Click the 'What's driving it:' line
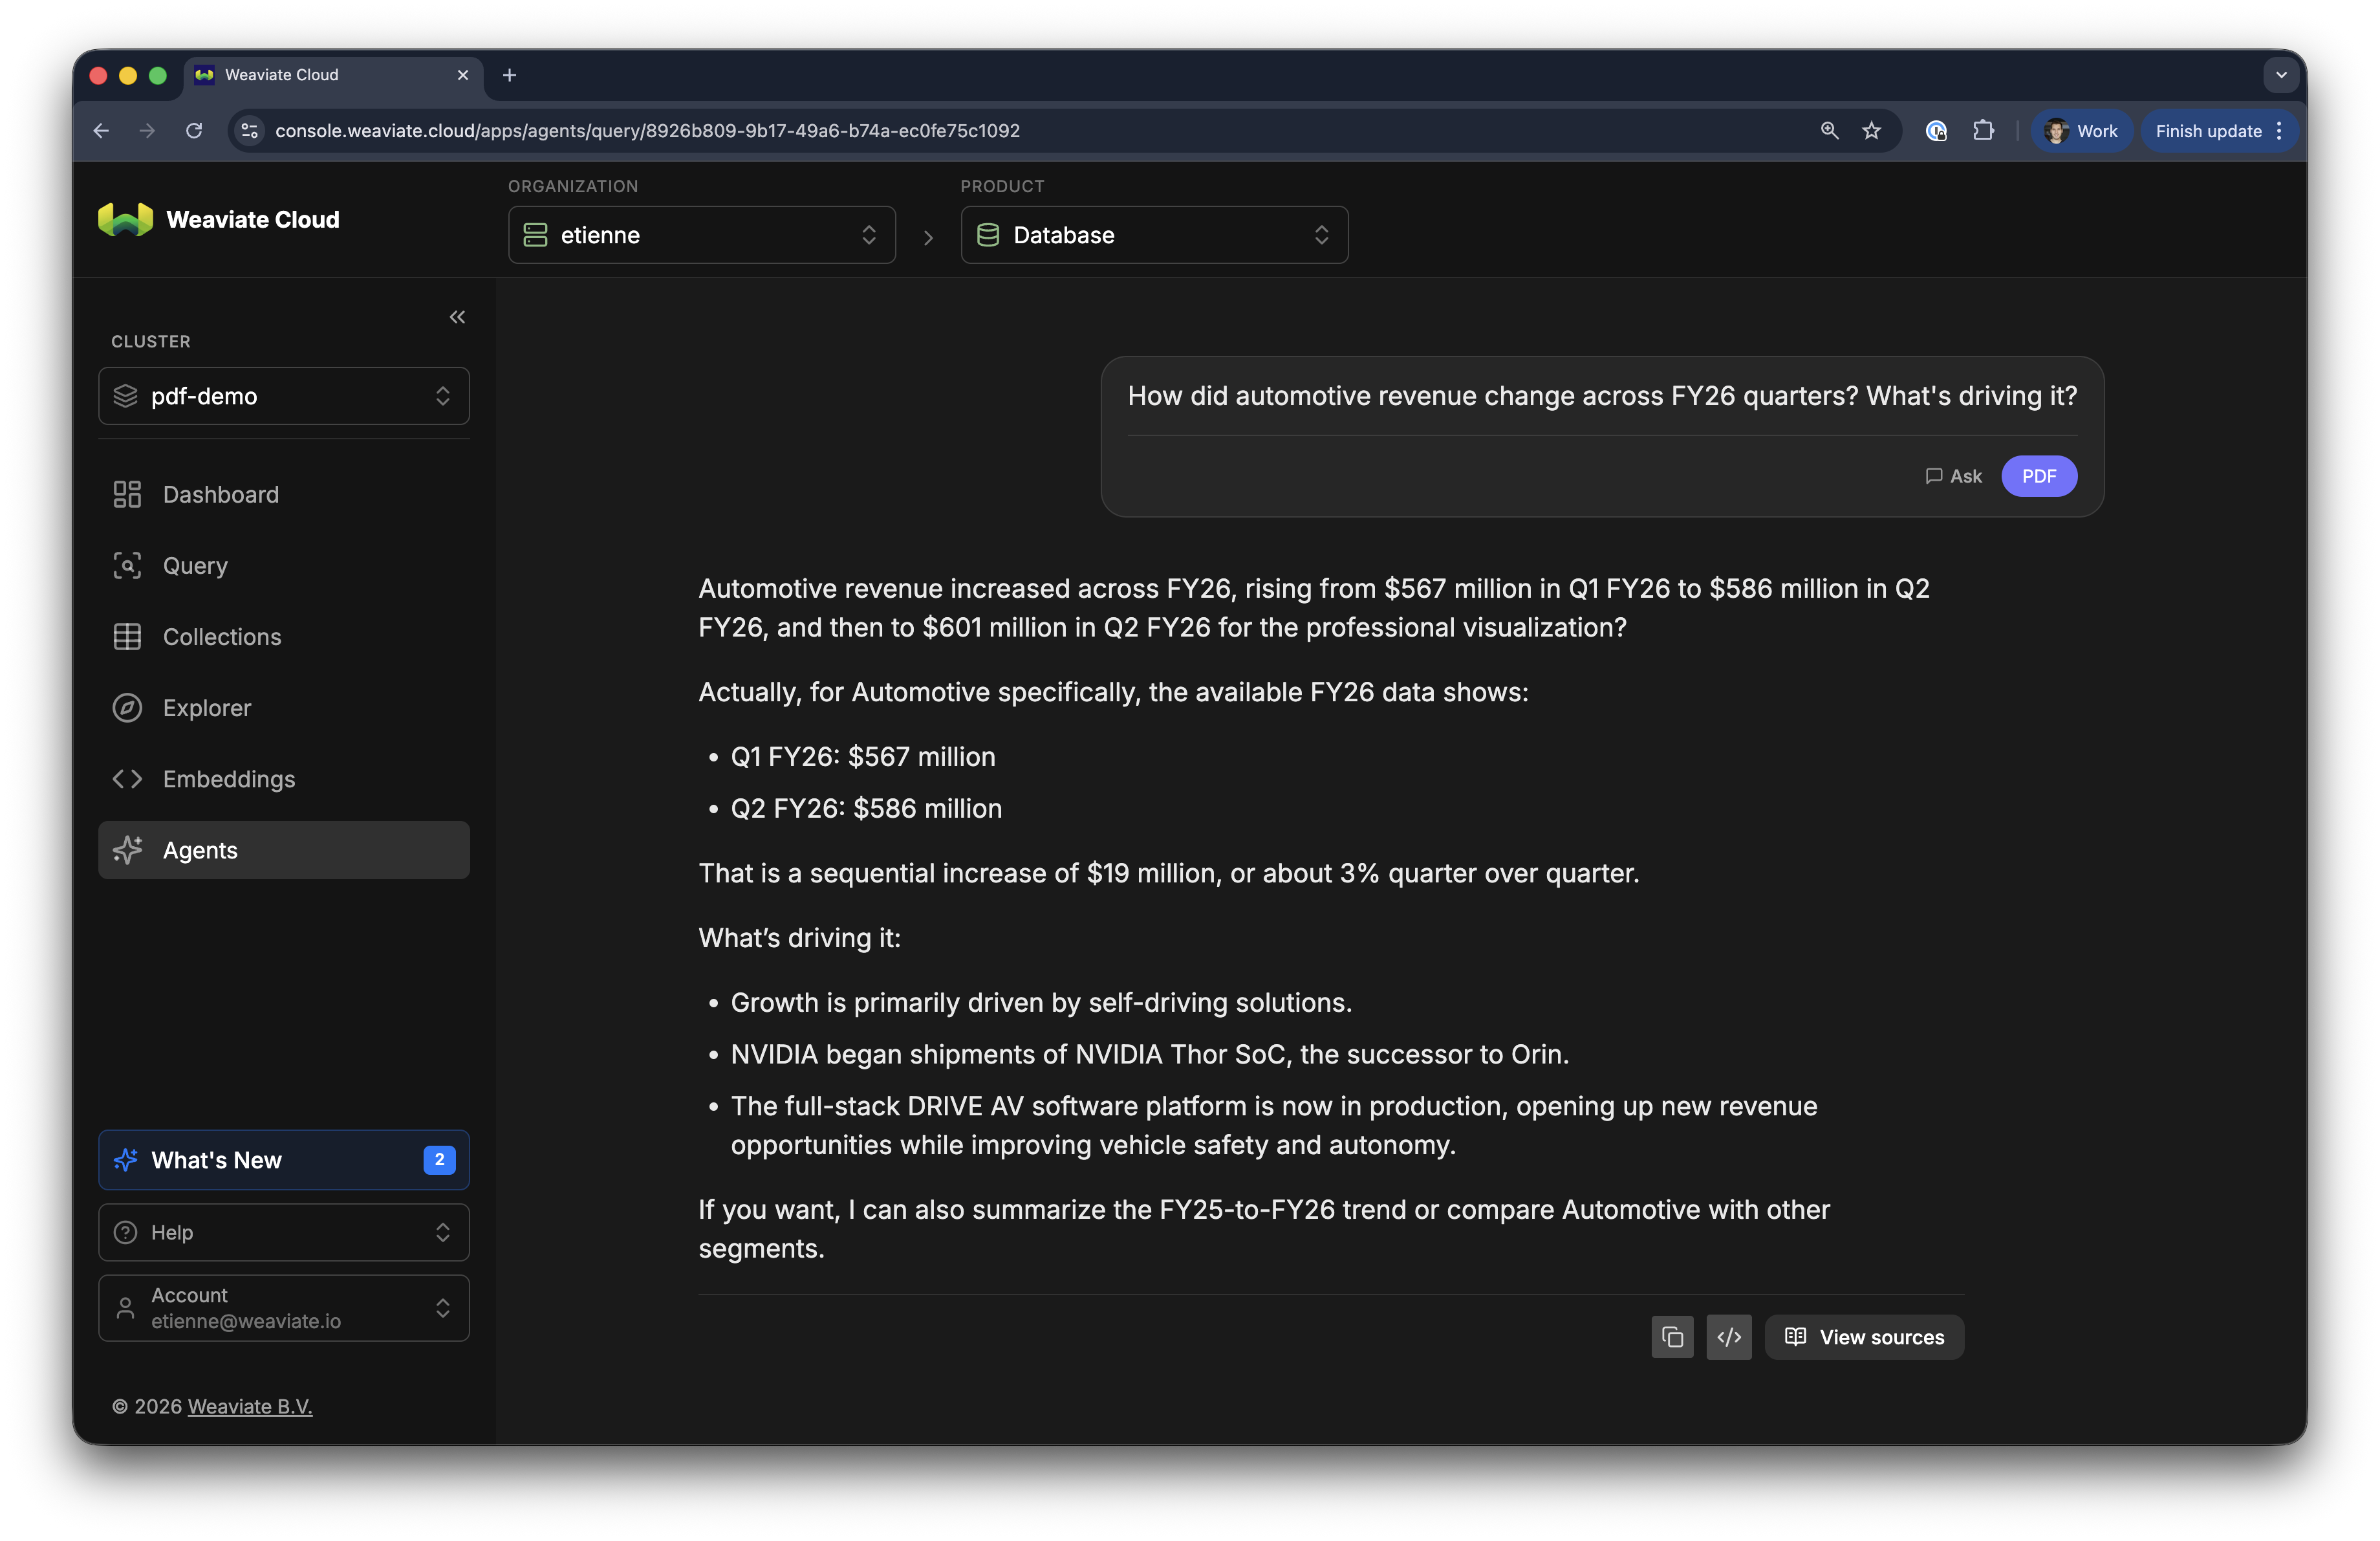 coord(799,938)
